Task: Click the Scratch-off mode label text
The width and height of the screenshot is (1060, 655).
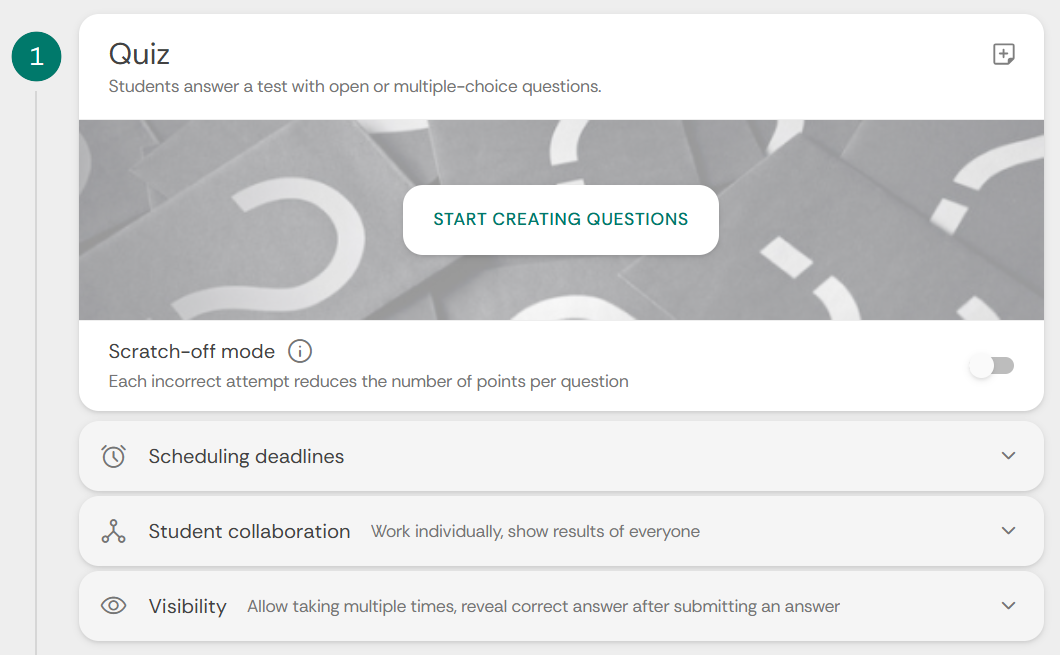Action: pyautogui.click(x=191, y=351)
